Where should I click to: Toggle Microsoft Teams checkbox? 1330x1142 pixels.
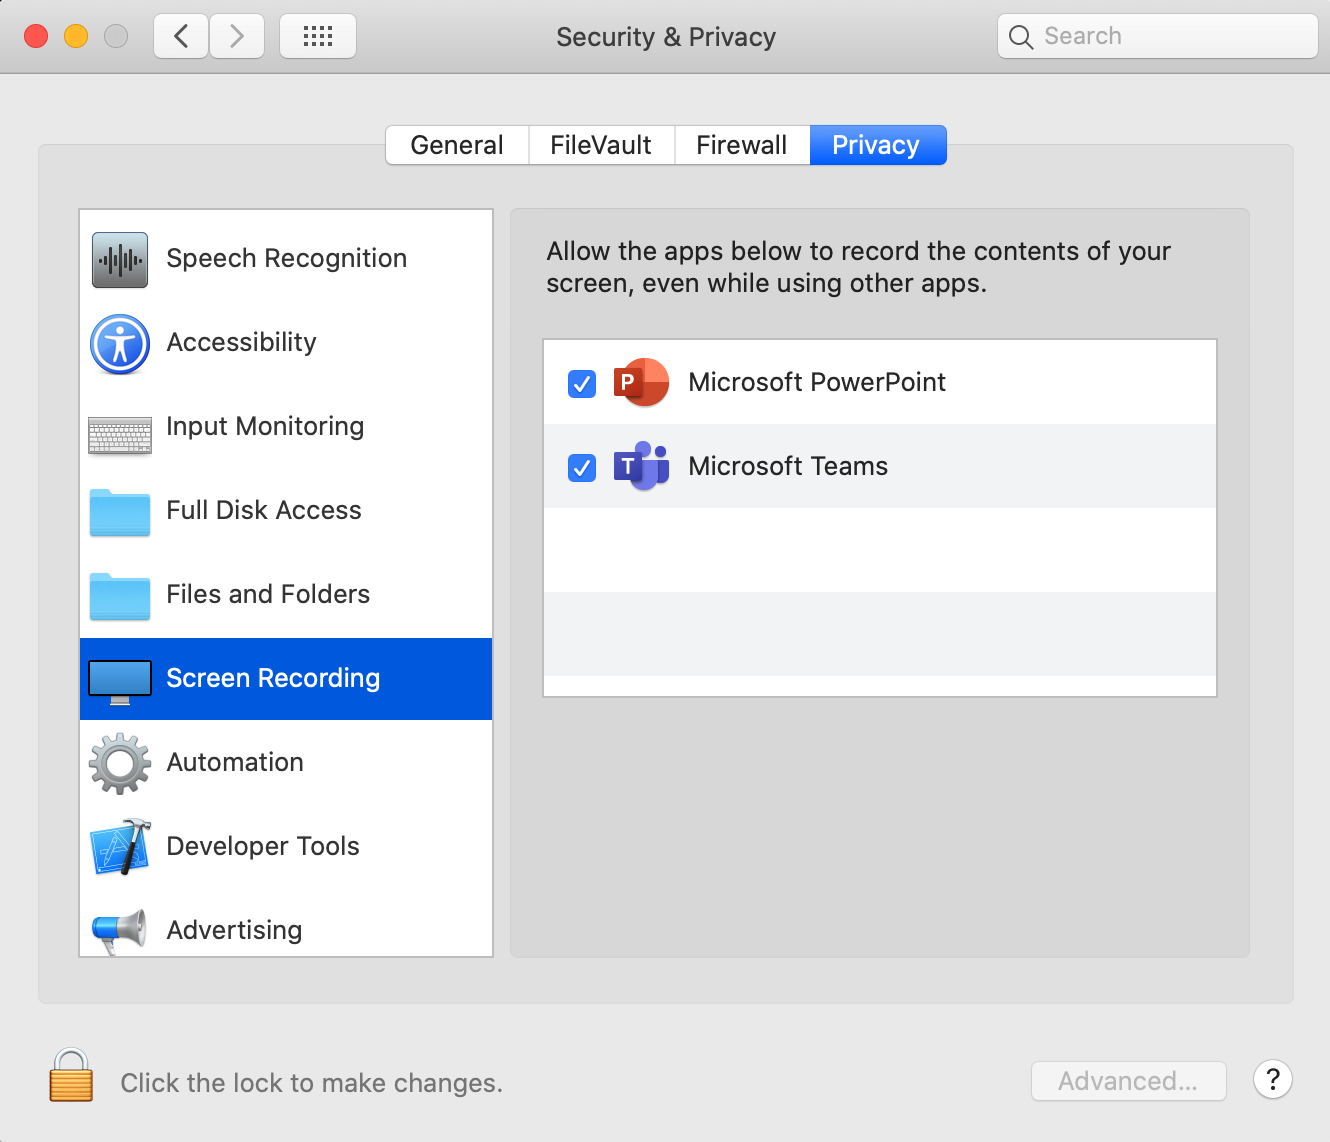pos(582,467)
